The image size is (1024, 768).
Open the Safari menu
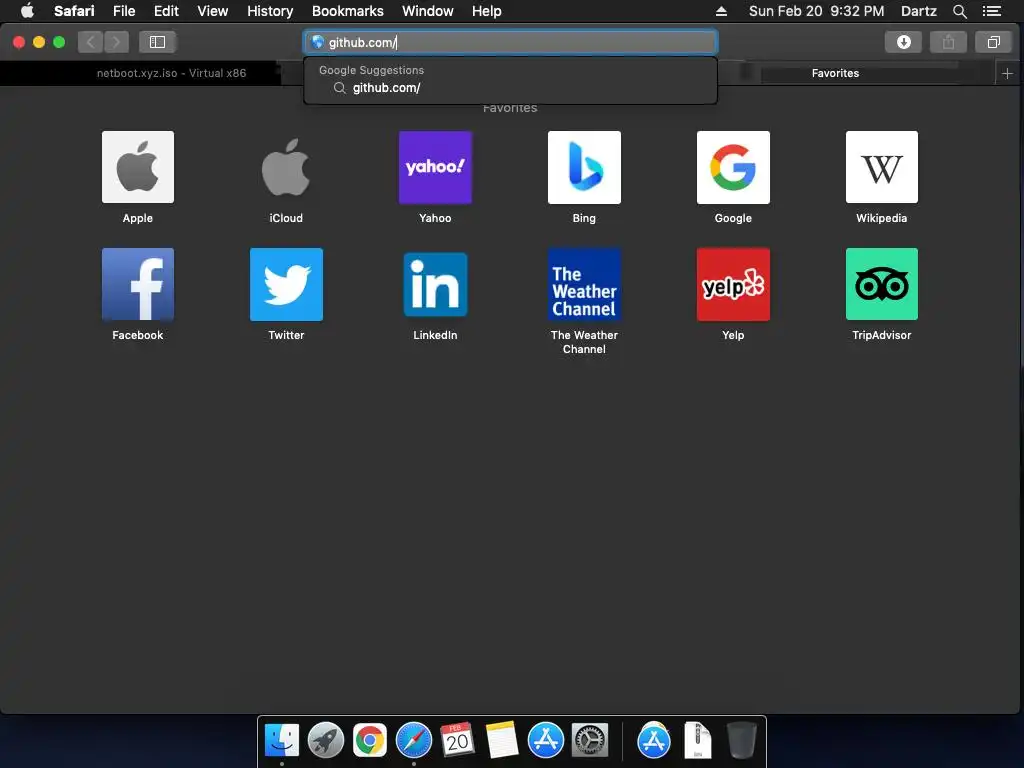tap(74, 11)
